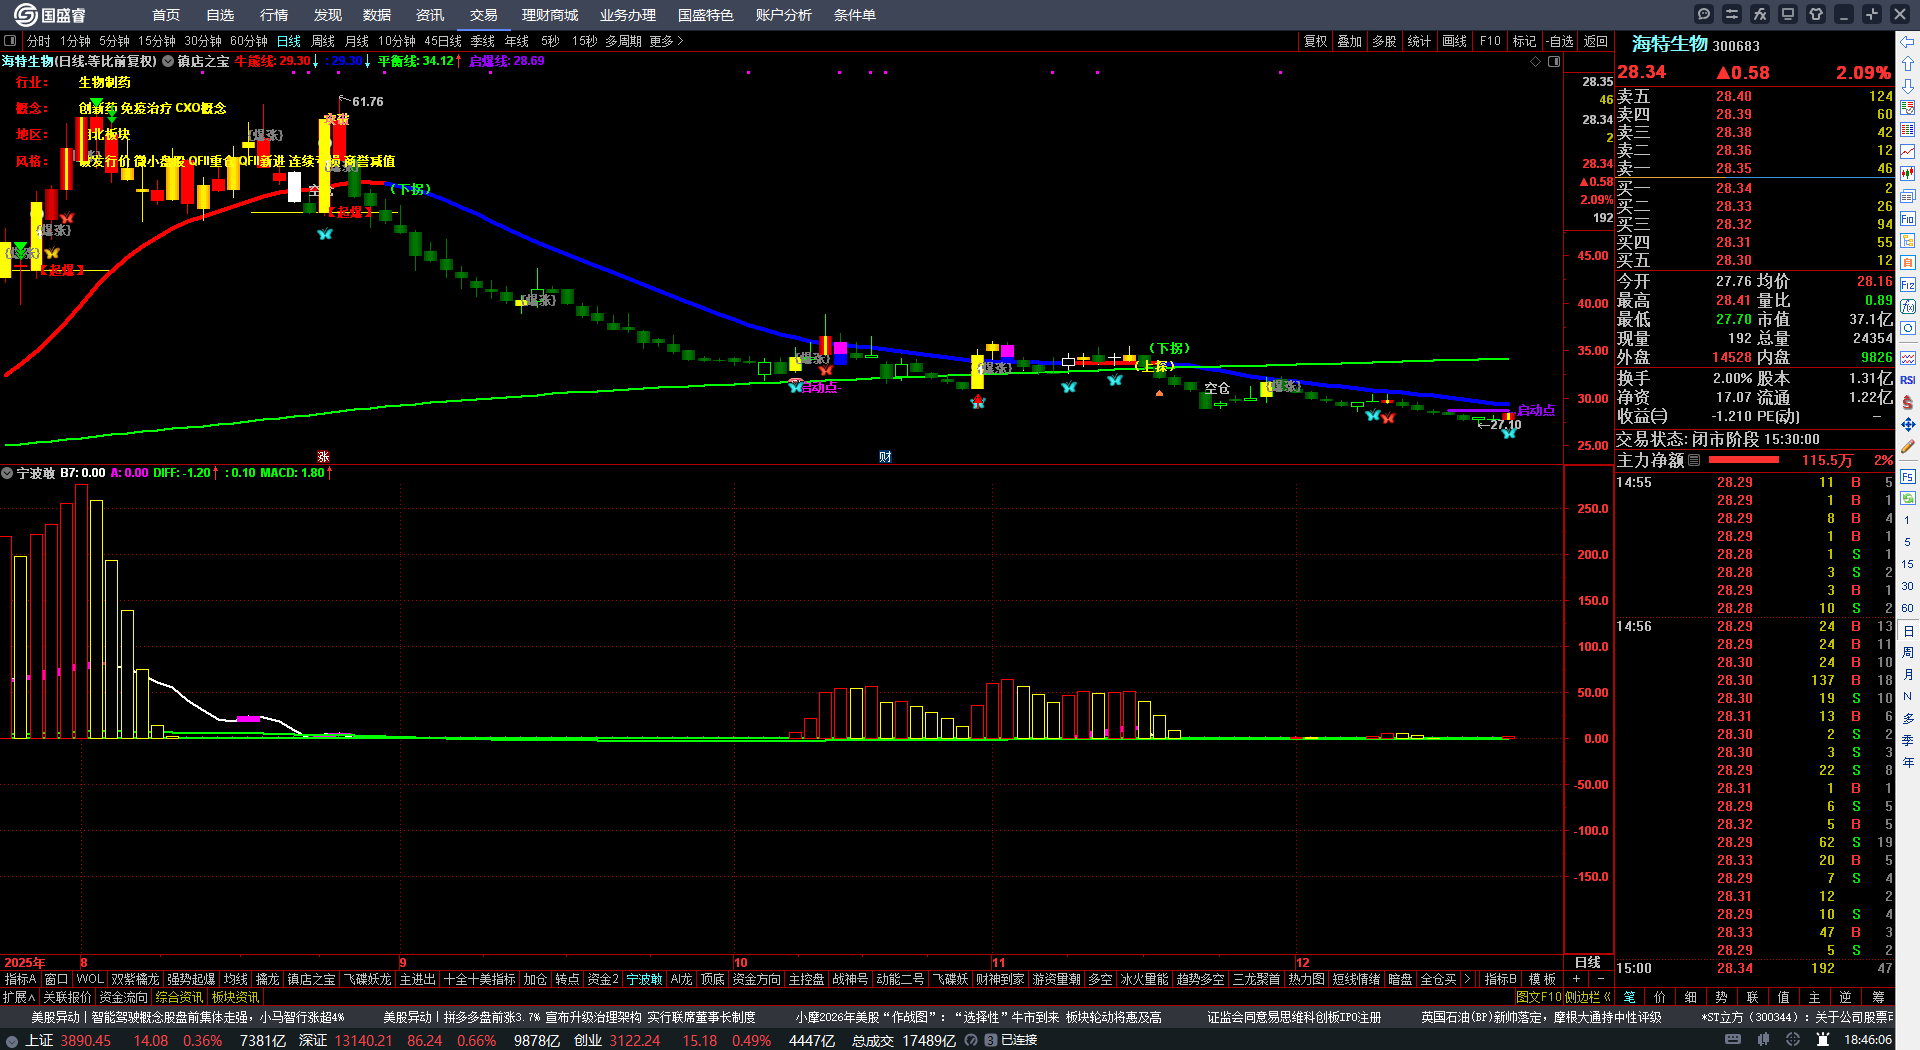Open the 综合资讯 news link
Screen dimensions: 1920x1050
[179, 997]
